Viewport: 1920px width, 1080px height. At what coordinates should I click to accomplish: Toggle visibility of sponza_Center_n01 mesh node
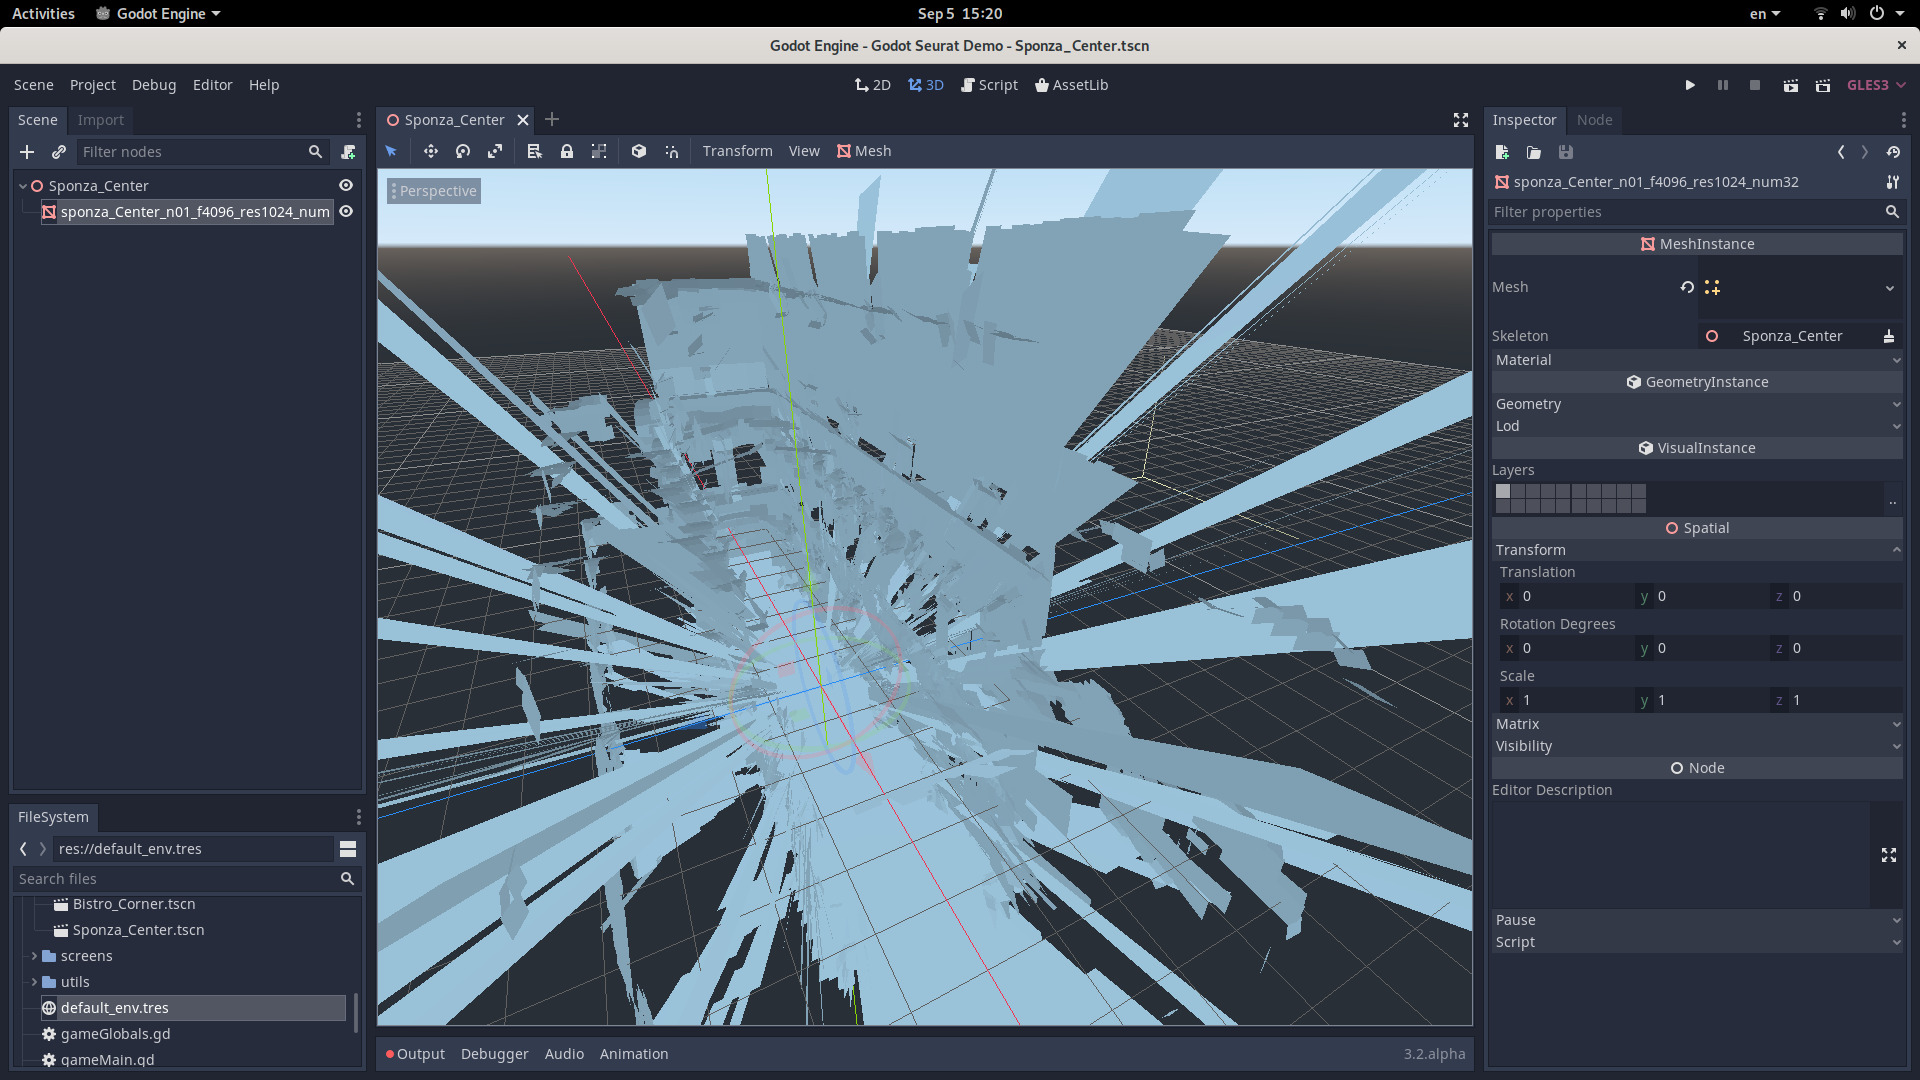point(346,211)
